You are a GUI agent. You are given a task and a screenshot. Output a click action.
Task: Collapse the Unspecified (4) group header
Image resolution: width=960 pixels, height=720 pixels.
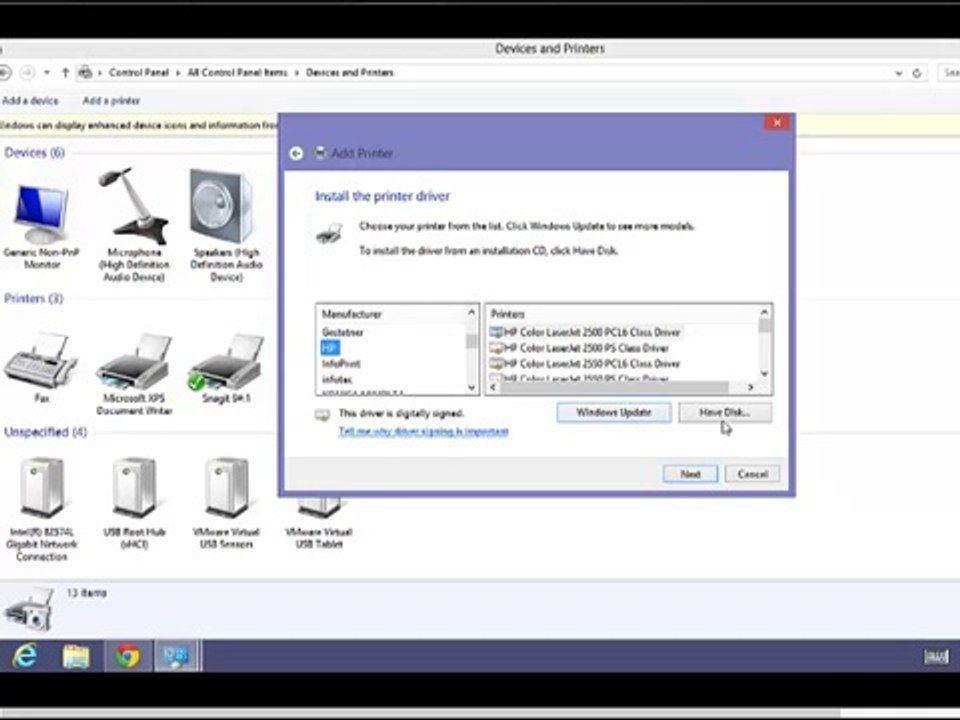(45, 432)
